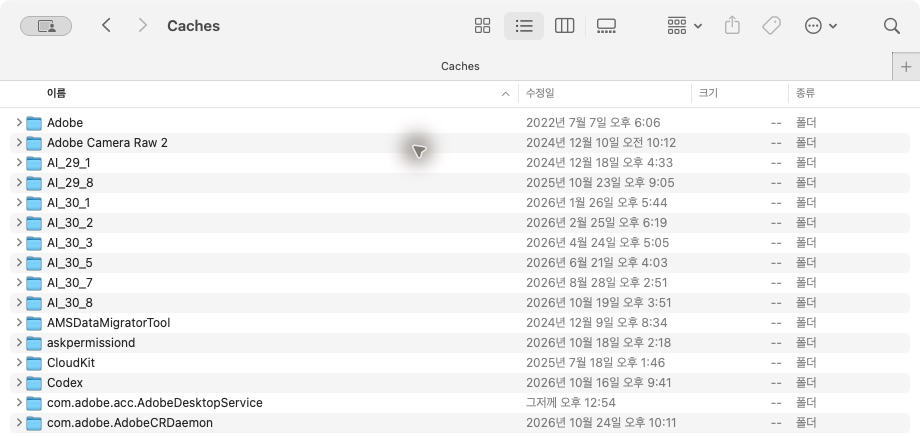This screenshot has height=436, width=920.
Task: Click the Adobe folder icon
Action: (34, 123)
